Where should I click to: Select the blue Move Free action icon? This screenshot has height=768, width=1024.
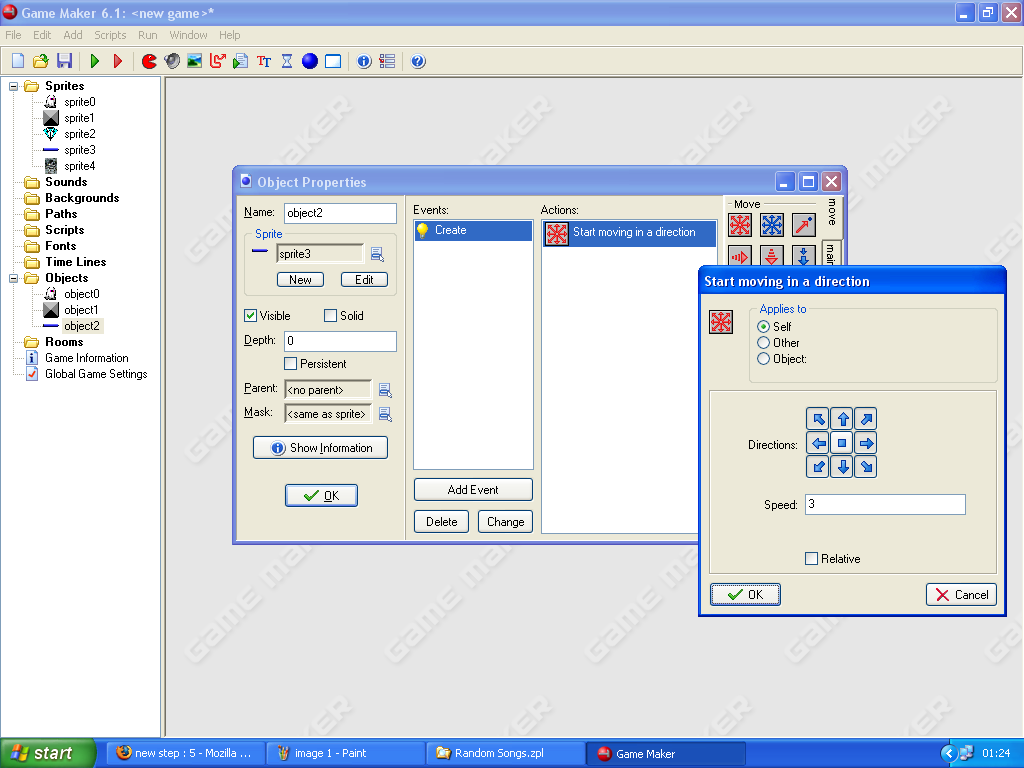tap(772, 225)
